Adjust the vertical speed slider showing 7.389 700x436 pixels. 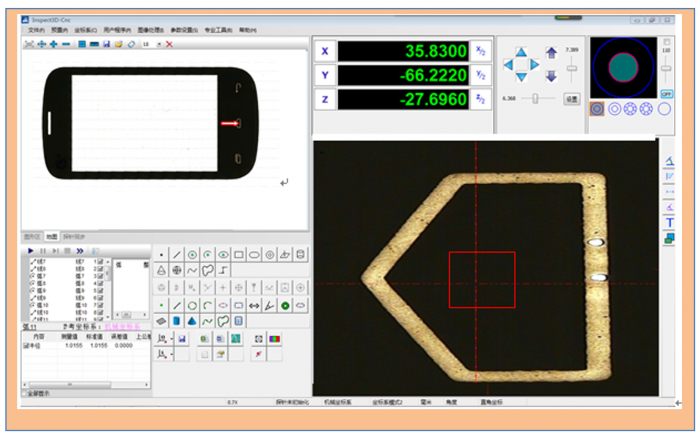[572, 68]
